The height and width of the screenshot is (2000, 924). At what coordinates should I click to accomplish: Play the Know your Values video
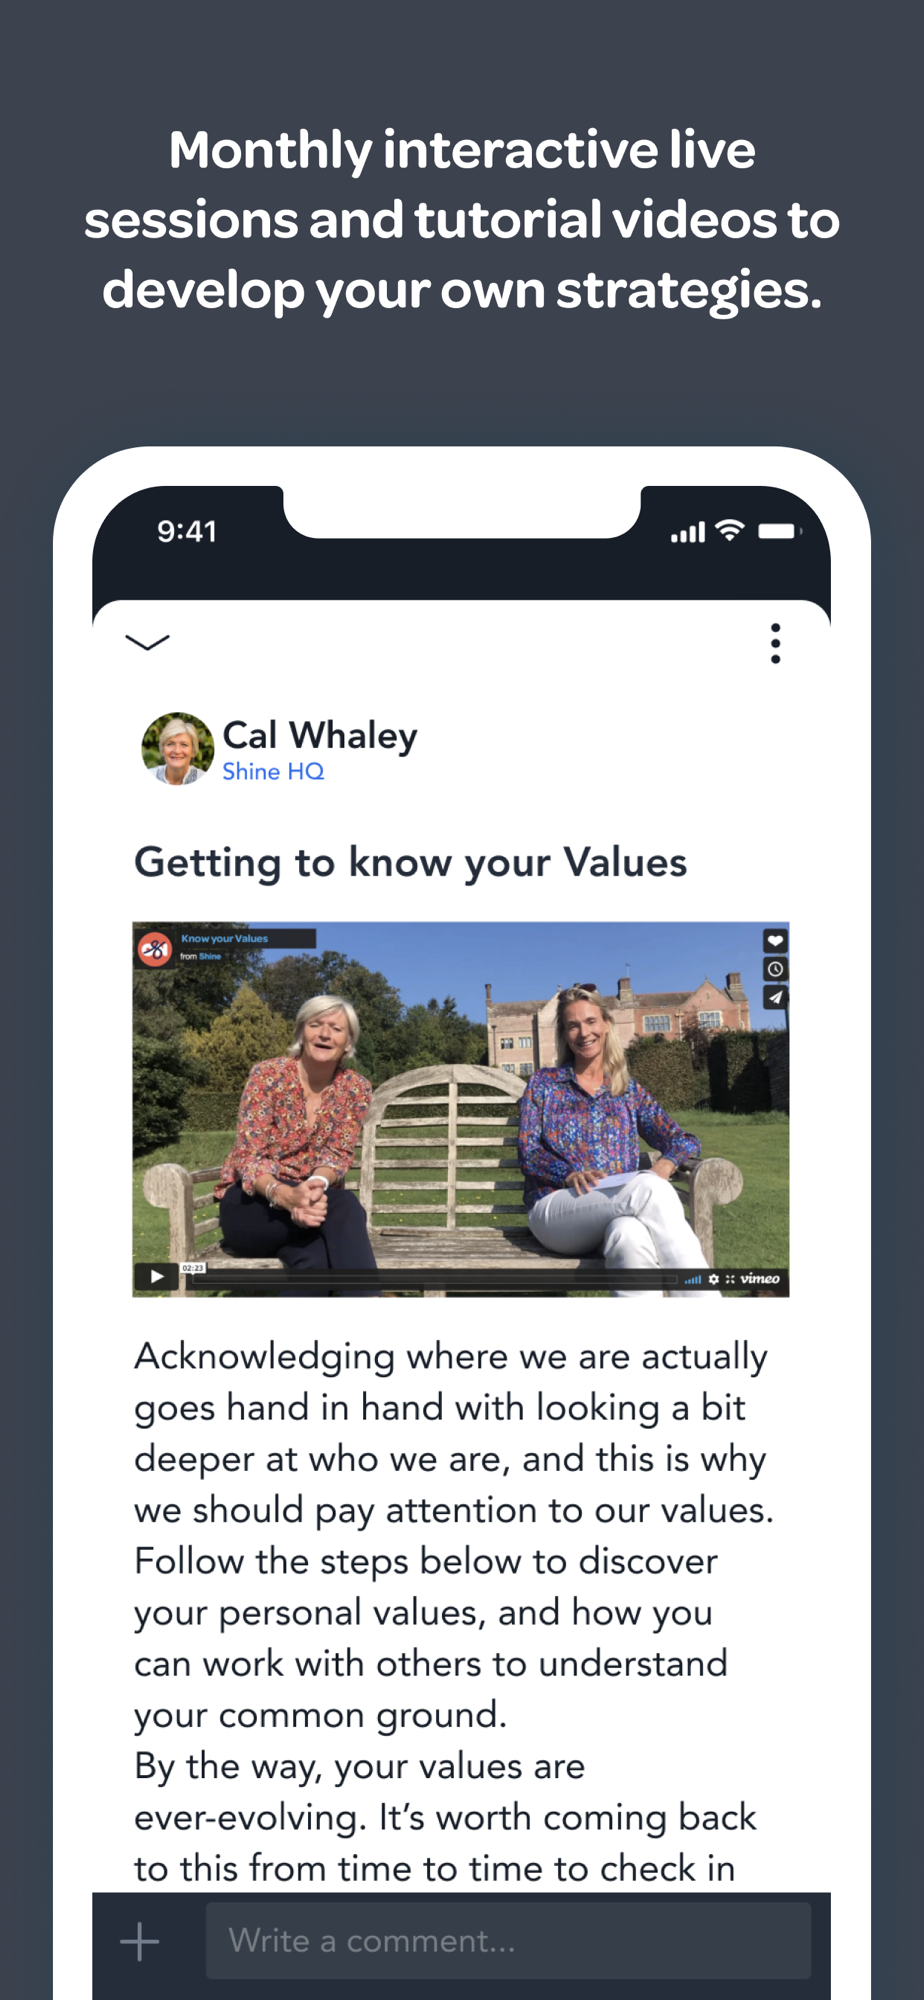click(157, 1277)
